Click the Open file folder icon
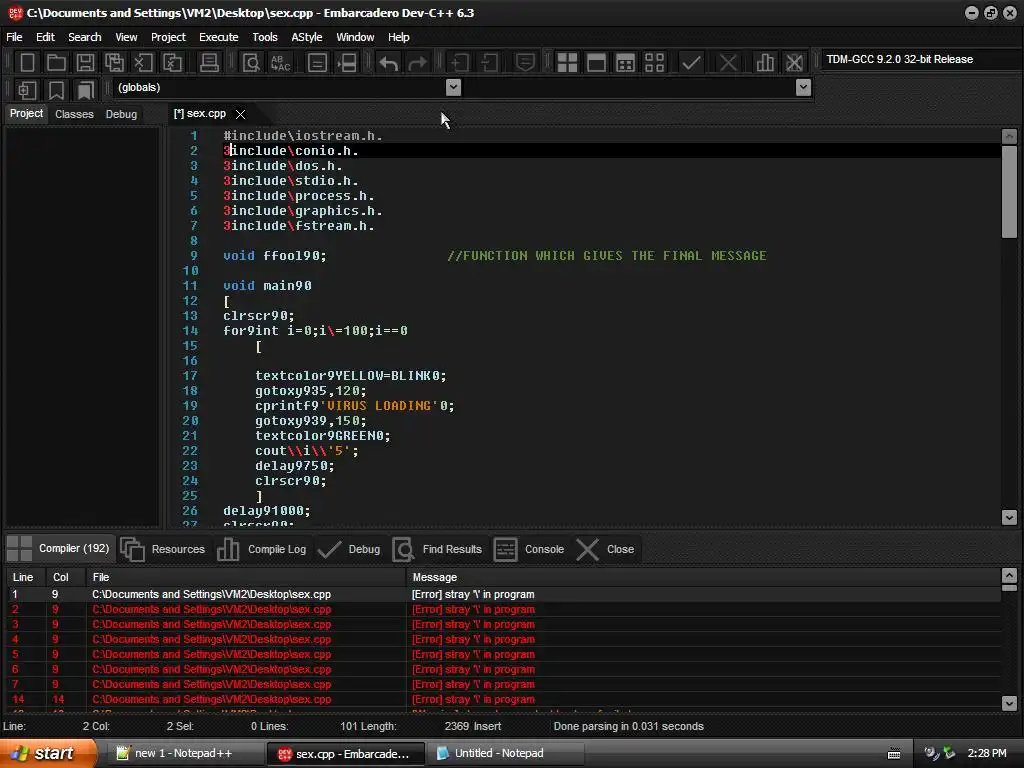The image size is (1024, 768). pyautogui.click(x=56, y=63)
